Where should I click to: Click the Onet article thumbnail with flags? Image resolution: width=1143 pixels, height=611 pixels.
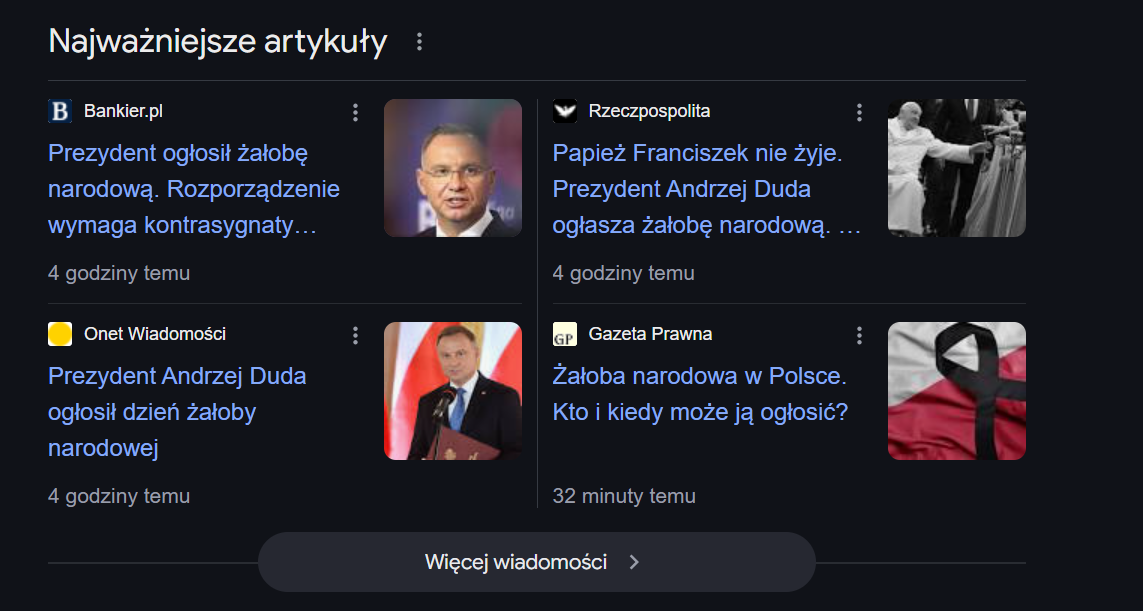click(x=453, y=391)
